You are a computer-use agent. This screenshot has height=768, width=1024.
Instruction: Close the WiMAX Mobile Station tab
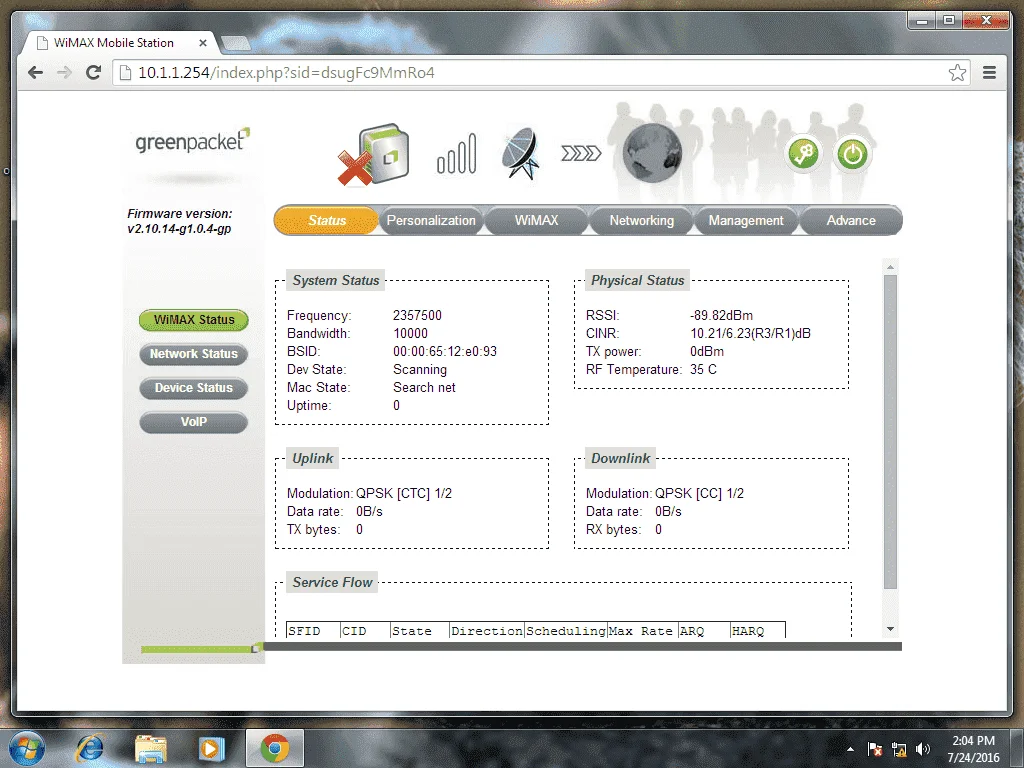[x=202, y=43]
